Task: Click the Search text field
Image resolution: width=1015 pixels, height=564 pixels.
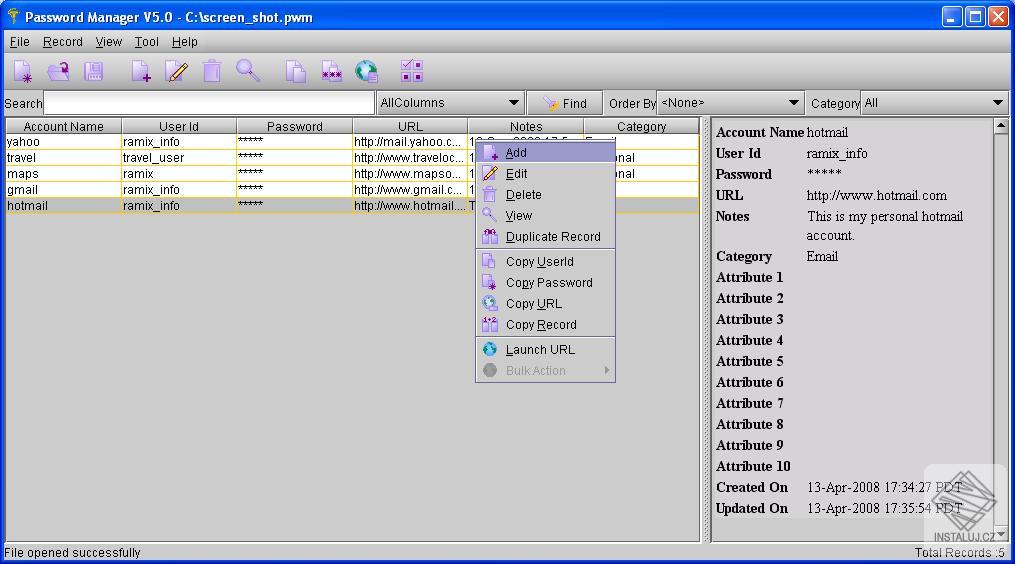Action: point(208,103)
